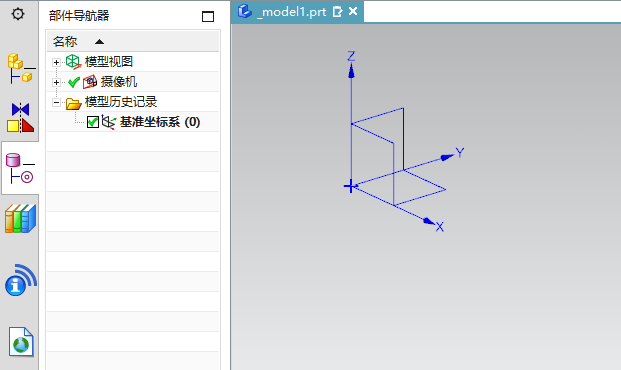Select the 模型视图 icon
The height and width of the screenshot is (370, 621).
pyautogui.click(x=73, y=62)
